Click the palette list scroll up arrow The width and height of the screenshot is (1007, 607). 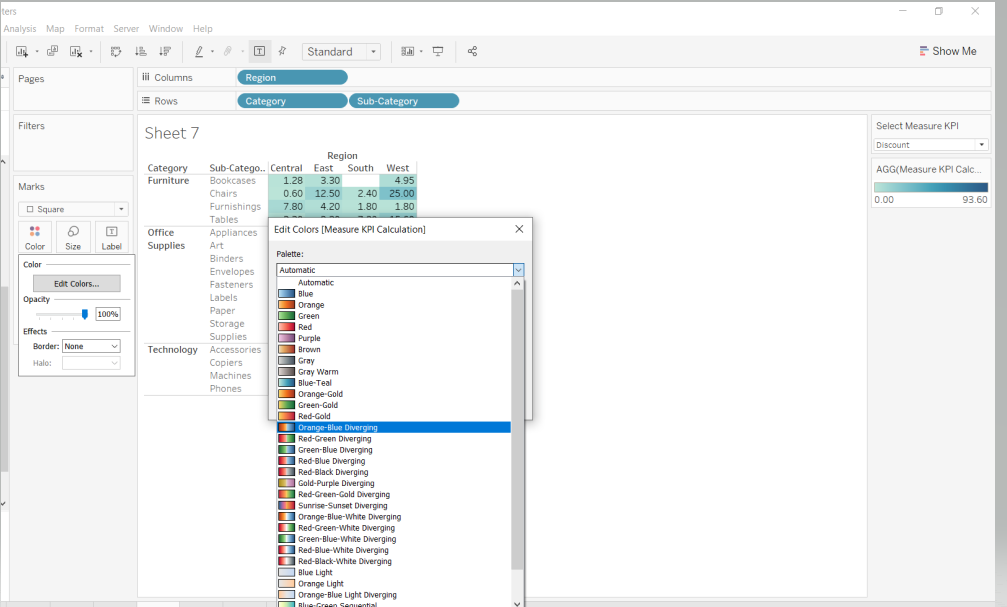click(x=517, y=283)
